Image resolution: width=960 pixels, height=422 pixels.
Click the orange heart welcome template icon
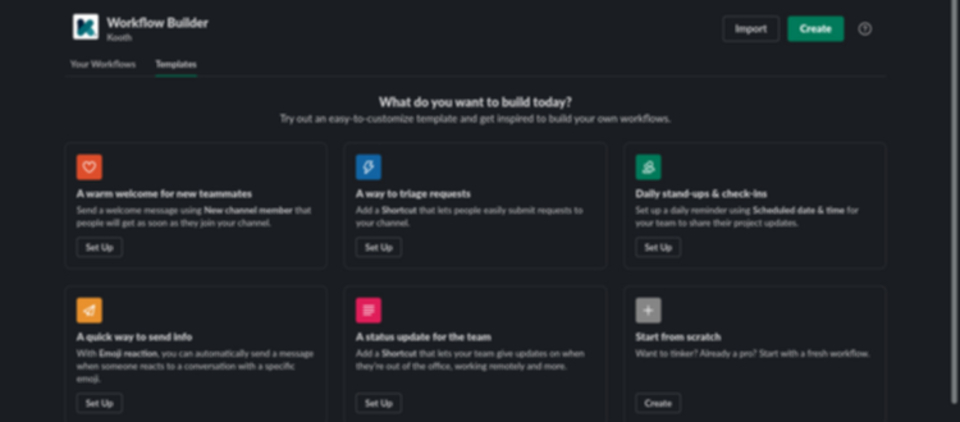89,167
